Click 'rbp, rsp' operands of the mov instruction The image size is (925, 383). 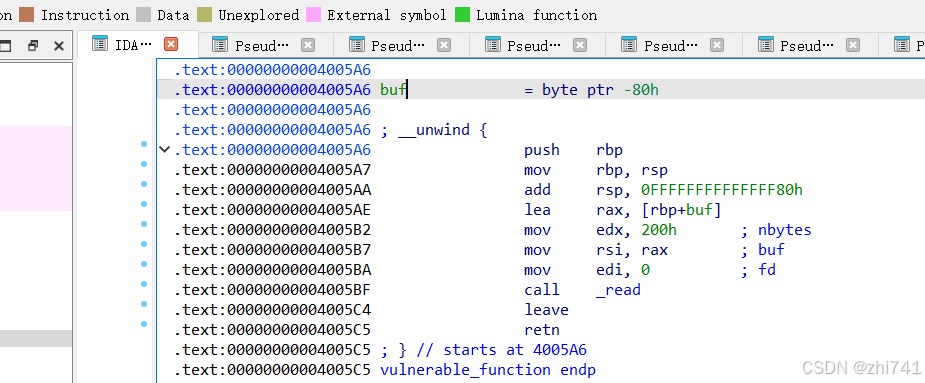tap(632, 170)
